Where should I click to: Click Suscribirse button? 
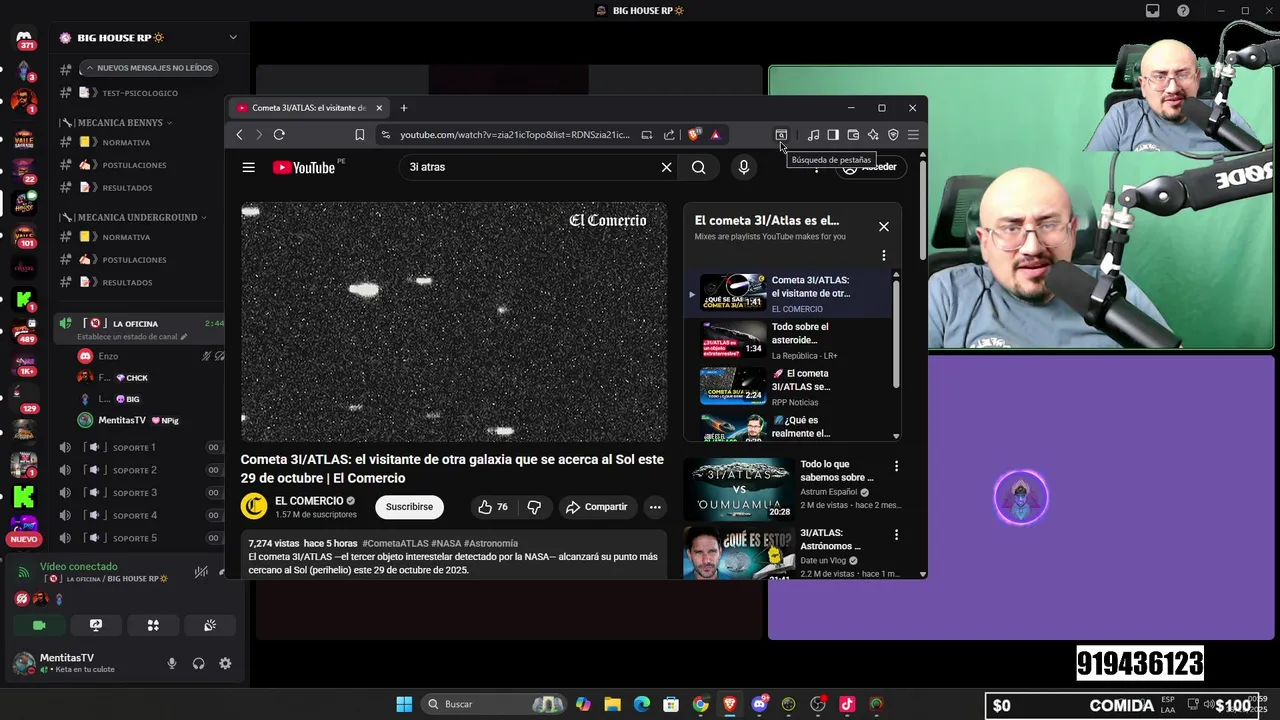coord(409,507)
